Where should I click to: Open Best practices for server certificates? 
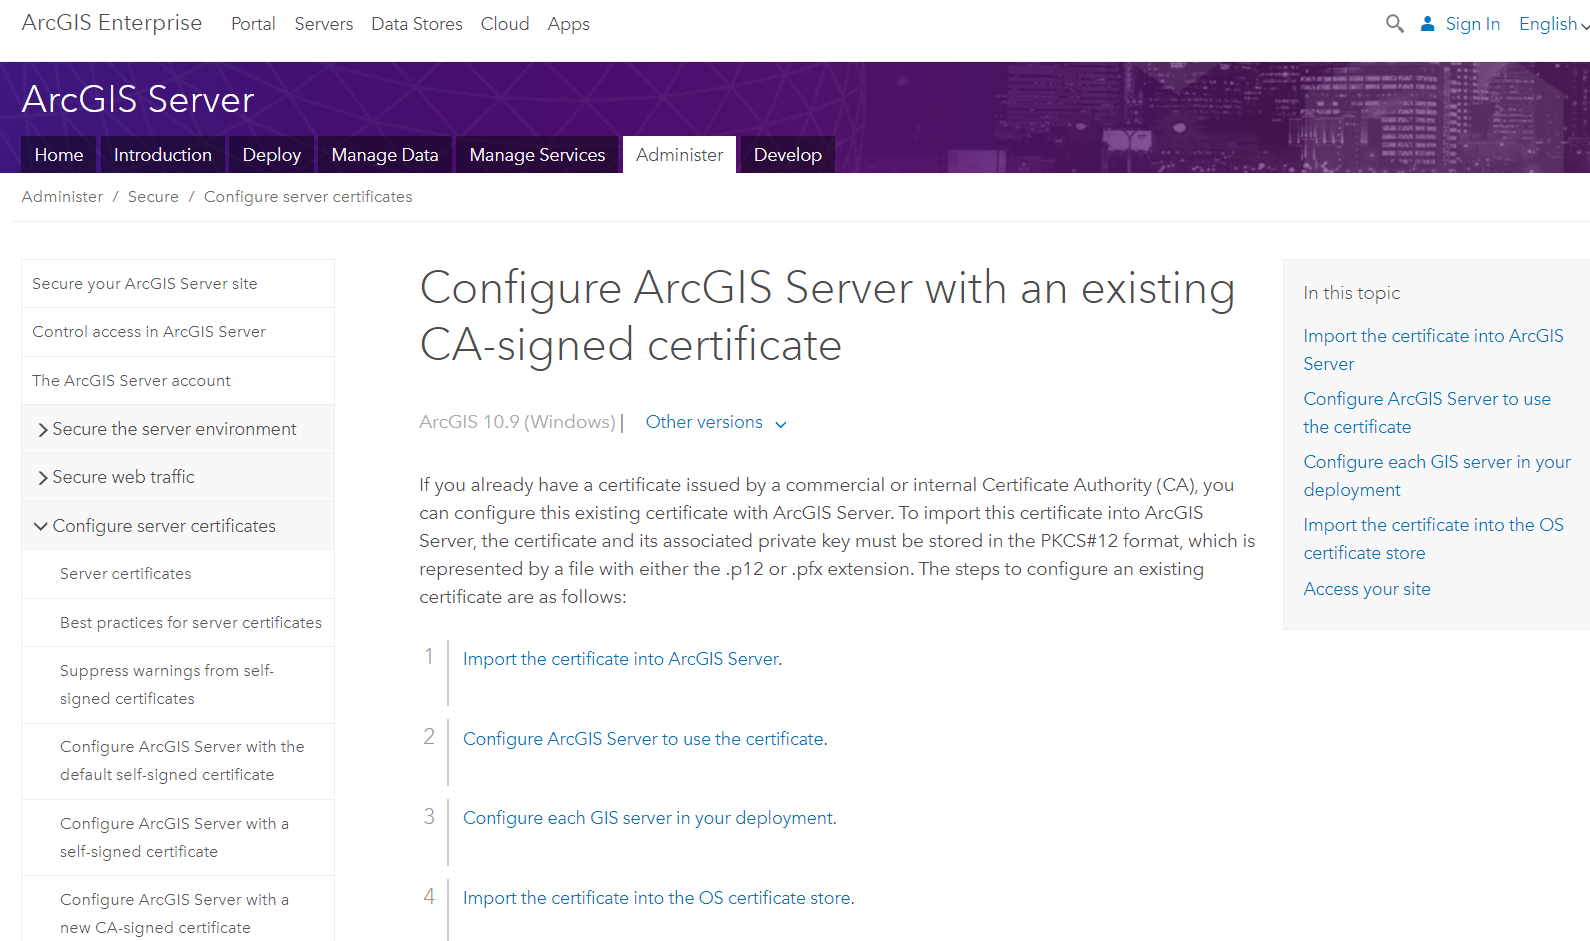190,623
